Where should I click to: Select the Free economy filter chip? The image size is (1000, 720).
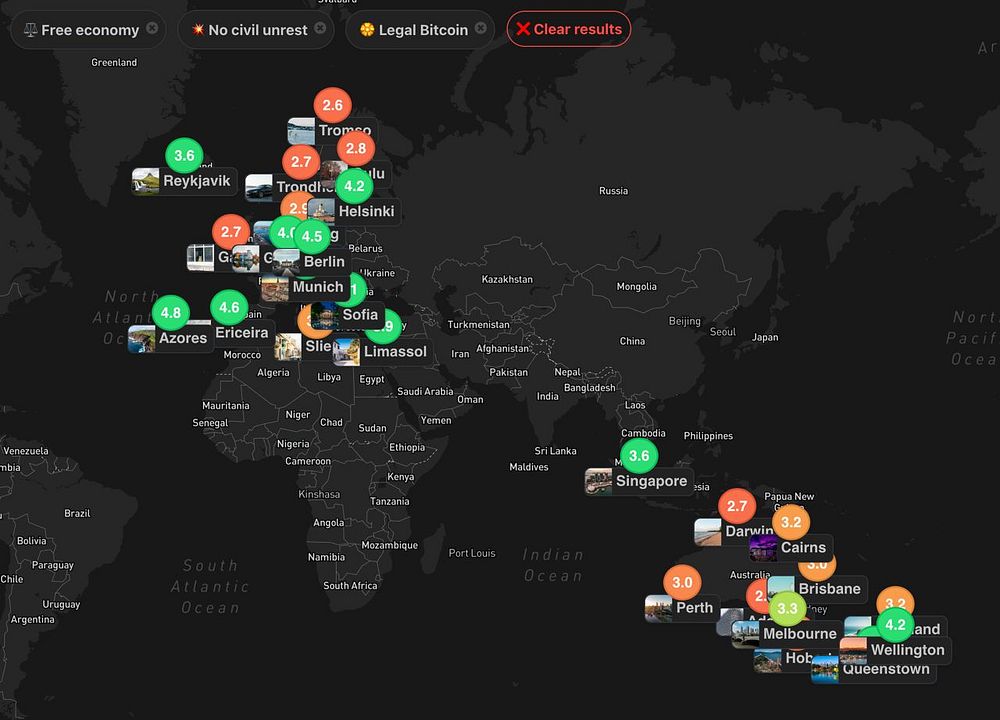pyautogui.click(x=88, y=29)
